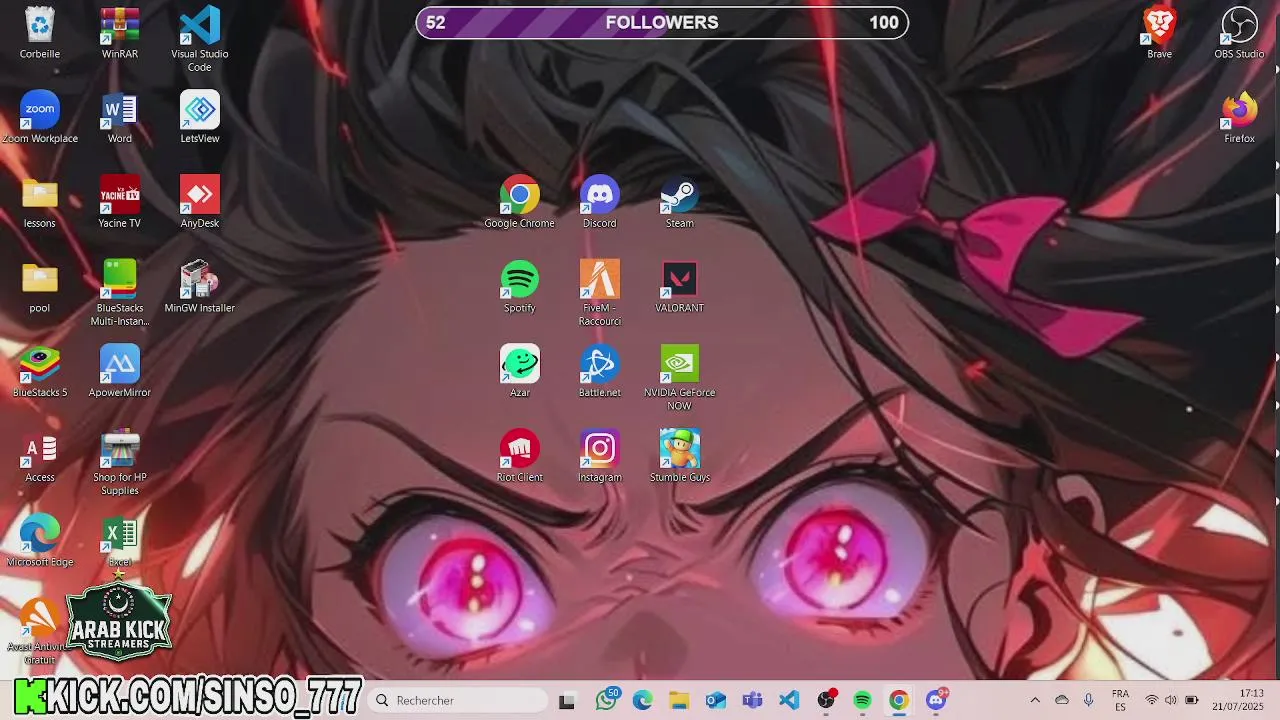Screen dimensions: 1280x720
Task: Open WhatsApp from the taskbar
Action: point(607,700)
